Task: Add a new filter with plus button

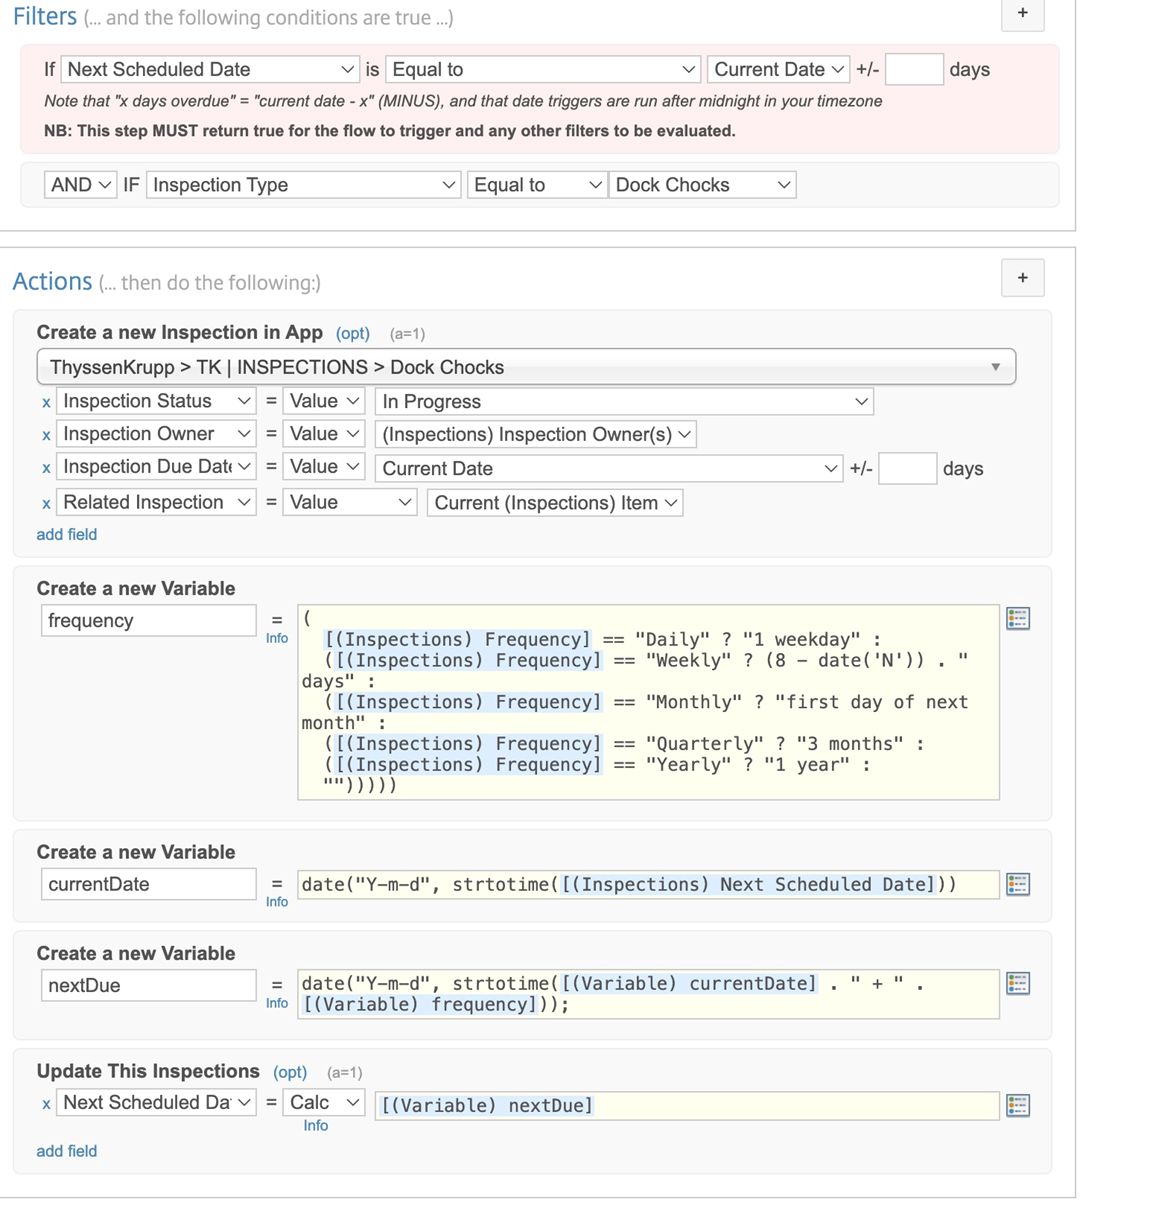Action: coord(1022,14)
